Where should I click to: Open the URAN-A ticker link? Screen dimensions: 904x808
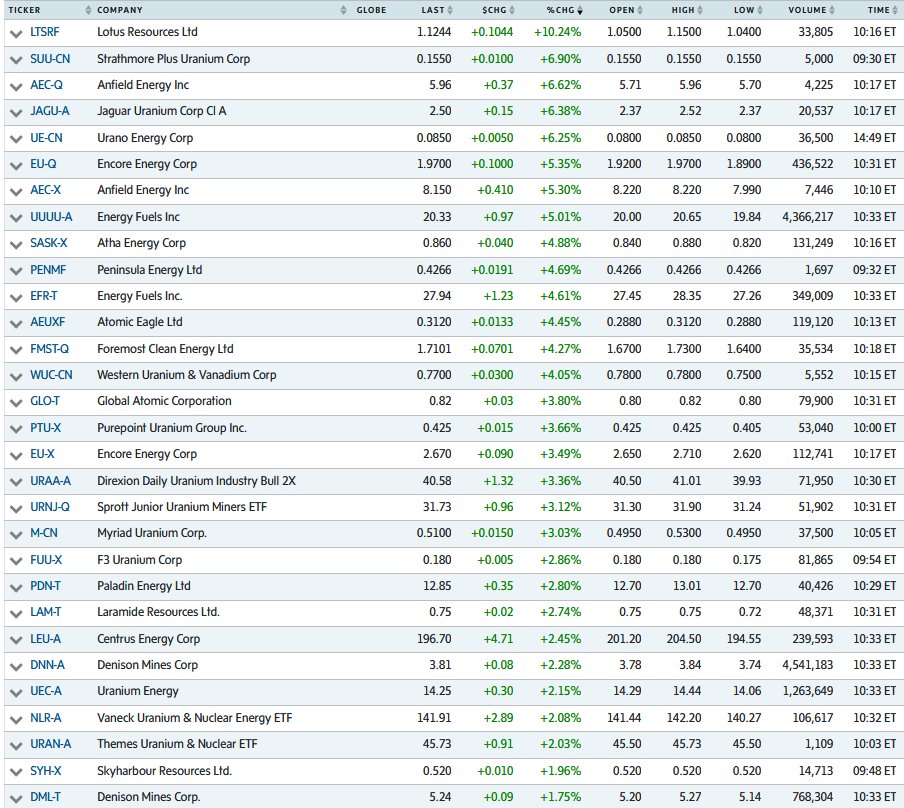[x=51, y=744]
